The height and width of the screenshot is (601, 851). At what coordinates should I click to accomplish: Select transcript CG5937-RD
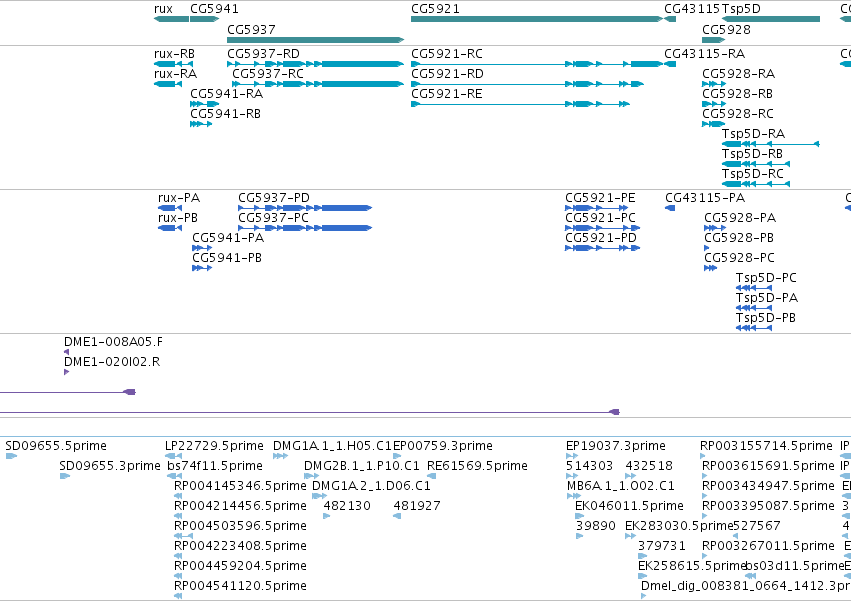point(263,54)
